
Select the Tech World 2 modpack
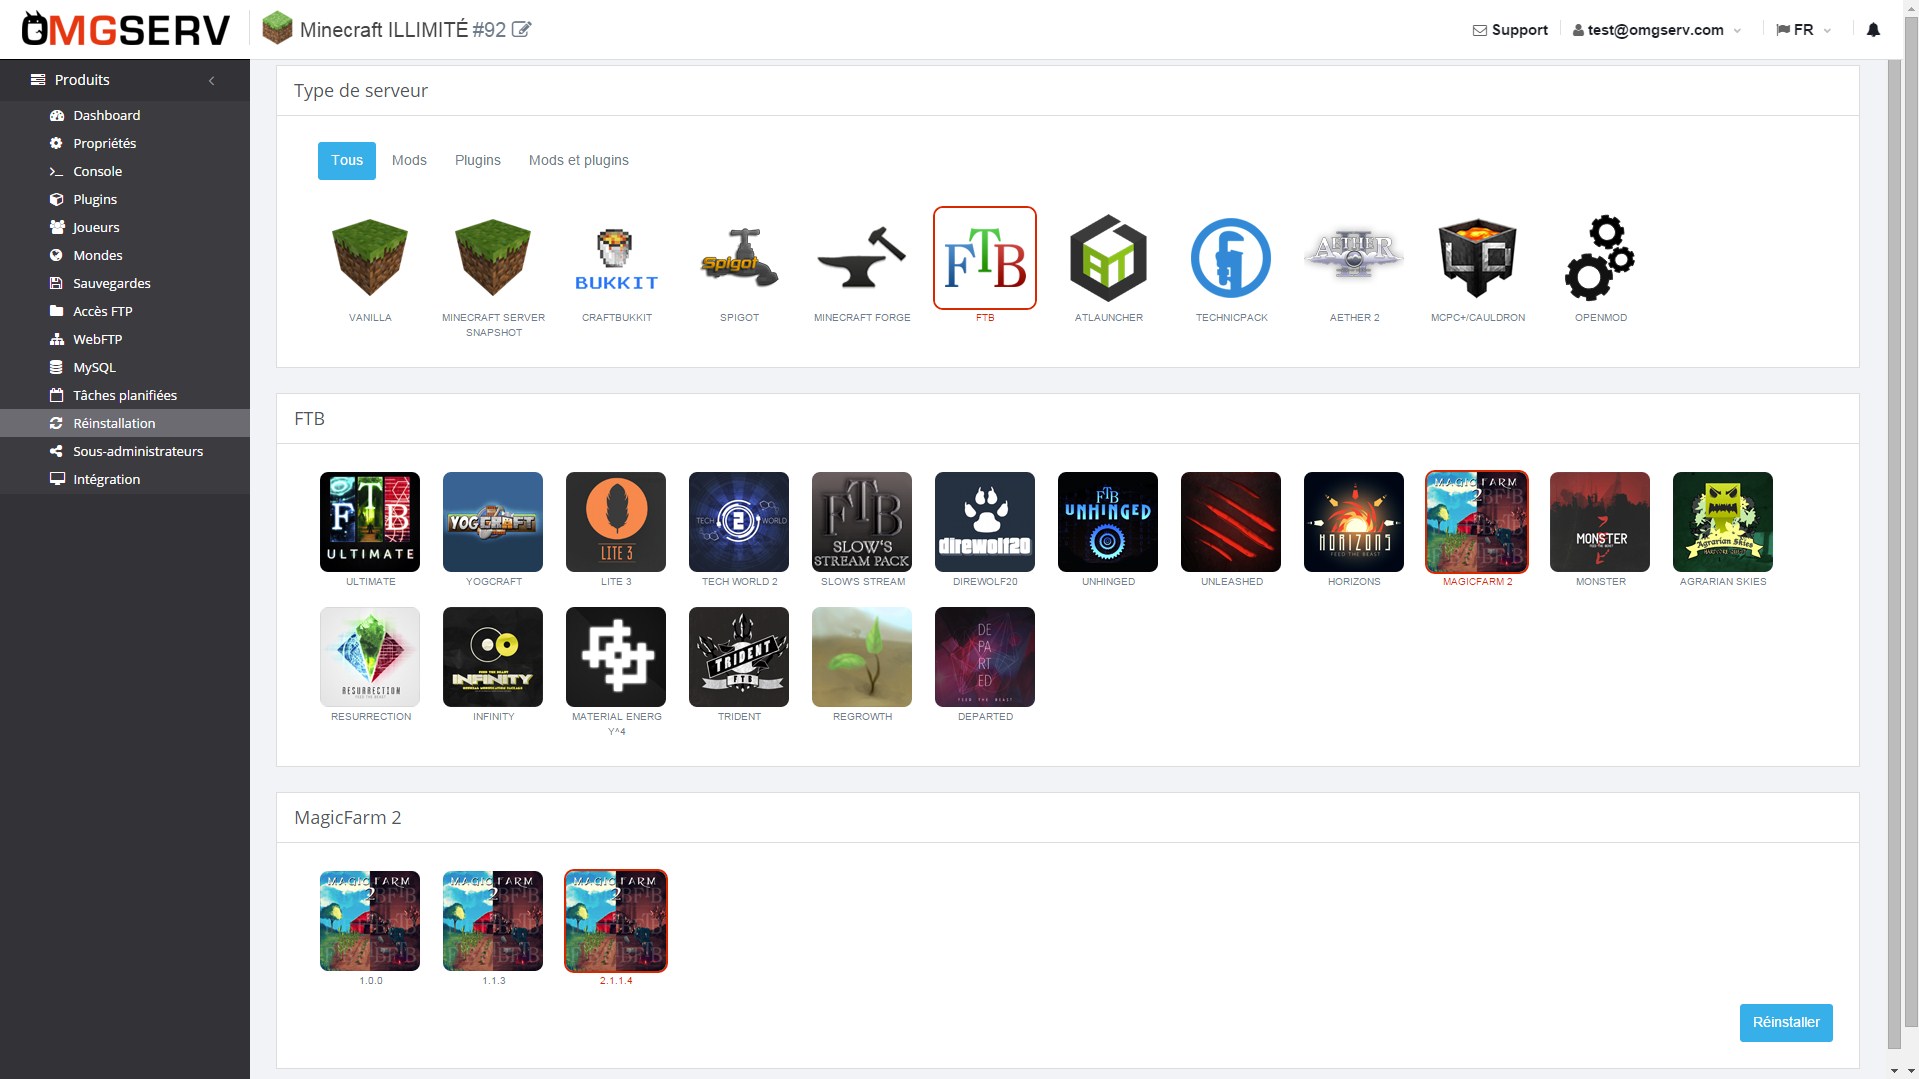(x=739, y=522)
